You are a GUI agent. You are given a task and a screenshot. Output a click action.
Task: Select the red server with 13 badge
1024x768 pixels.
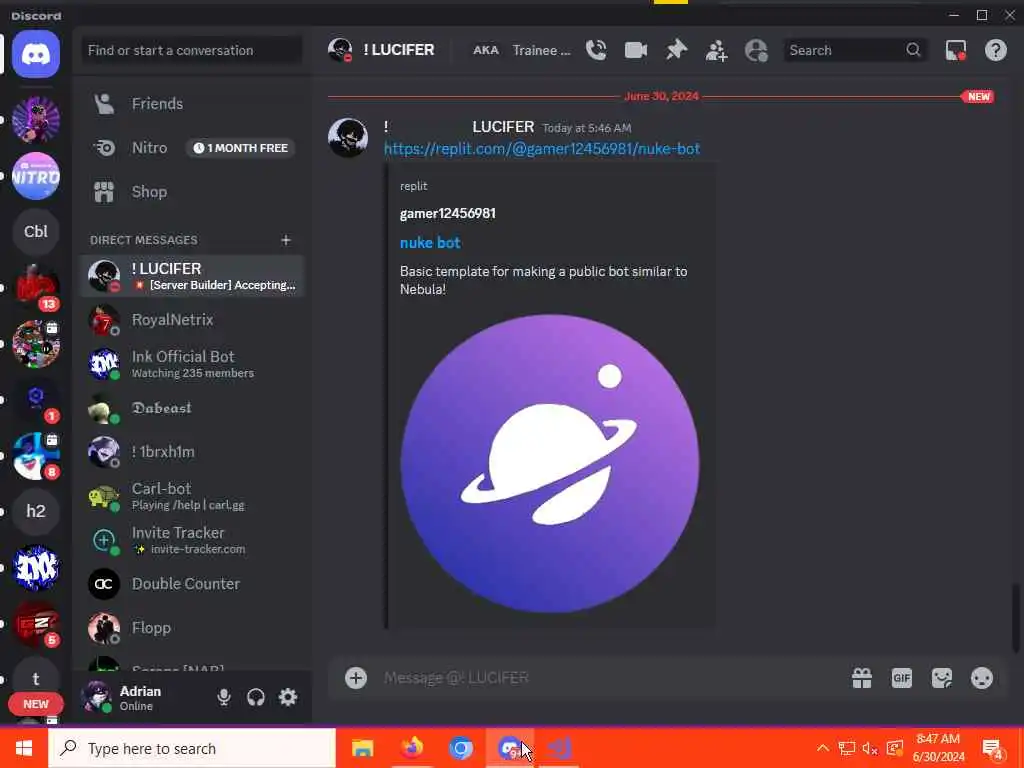(x=36, y=288)
